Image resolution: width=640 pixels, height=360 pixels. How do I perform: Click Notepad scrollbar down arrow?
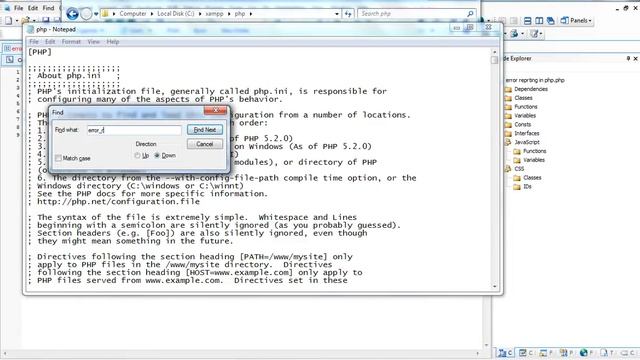point(495,287)
